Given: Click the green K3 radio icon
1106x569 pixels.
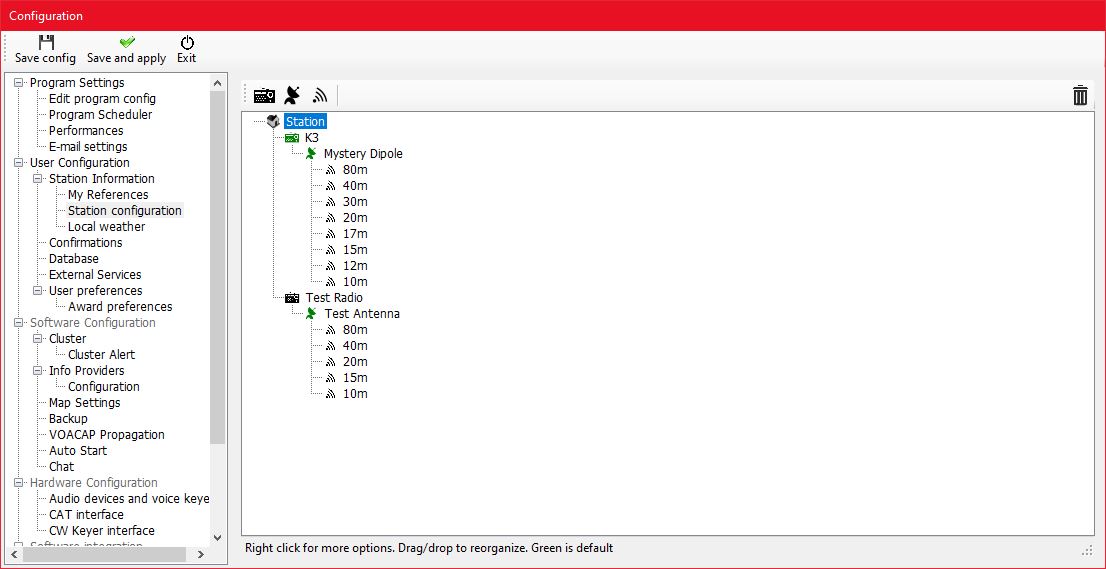Looking at the screenshot, I should click(292, 137).
